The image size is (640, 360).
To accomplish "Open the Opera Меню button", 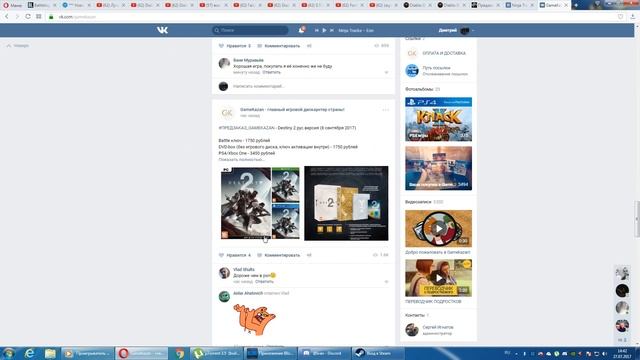I will (x=12, y=5).
